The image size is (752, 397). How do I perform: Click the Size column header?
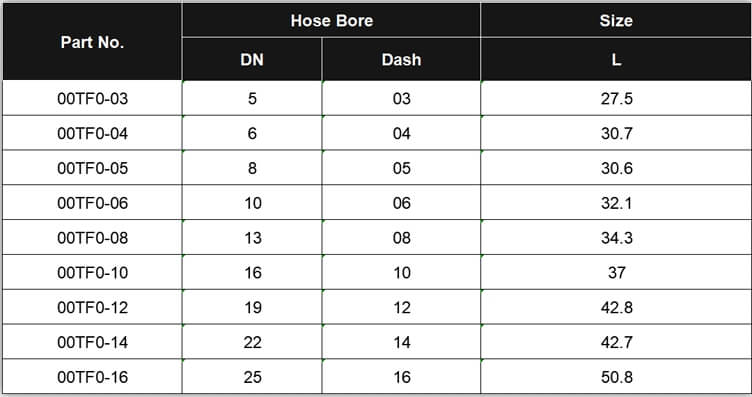(x=616, y=21)
